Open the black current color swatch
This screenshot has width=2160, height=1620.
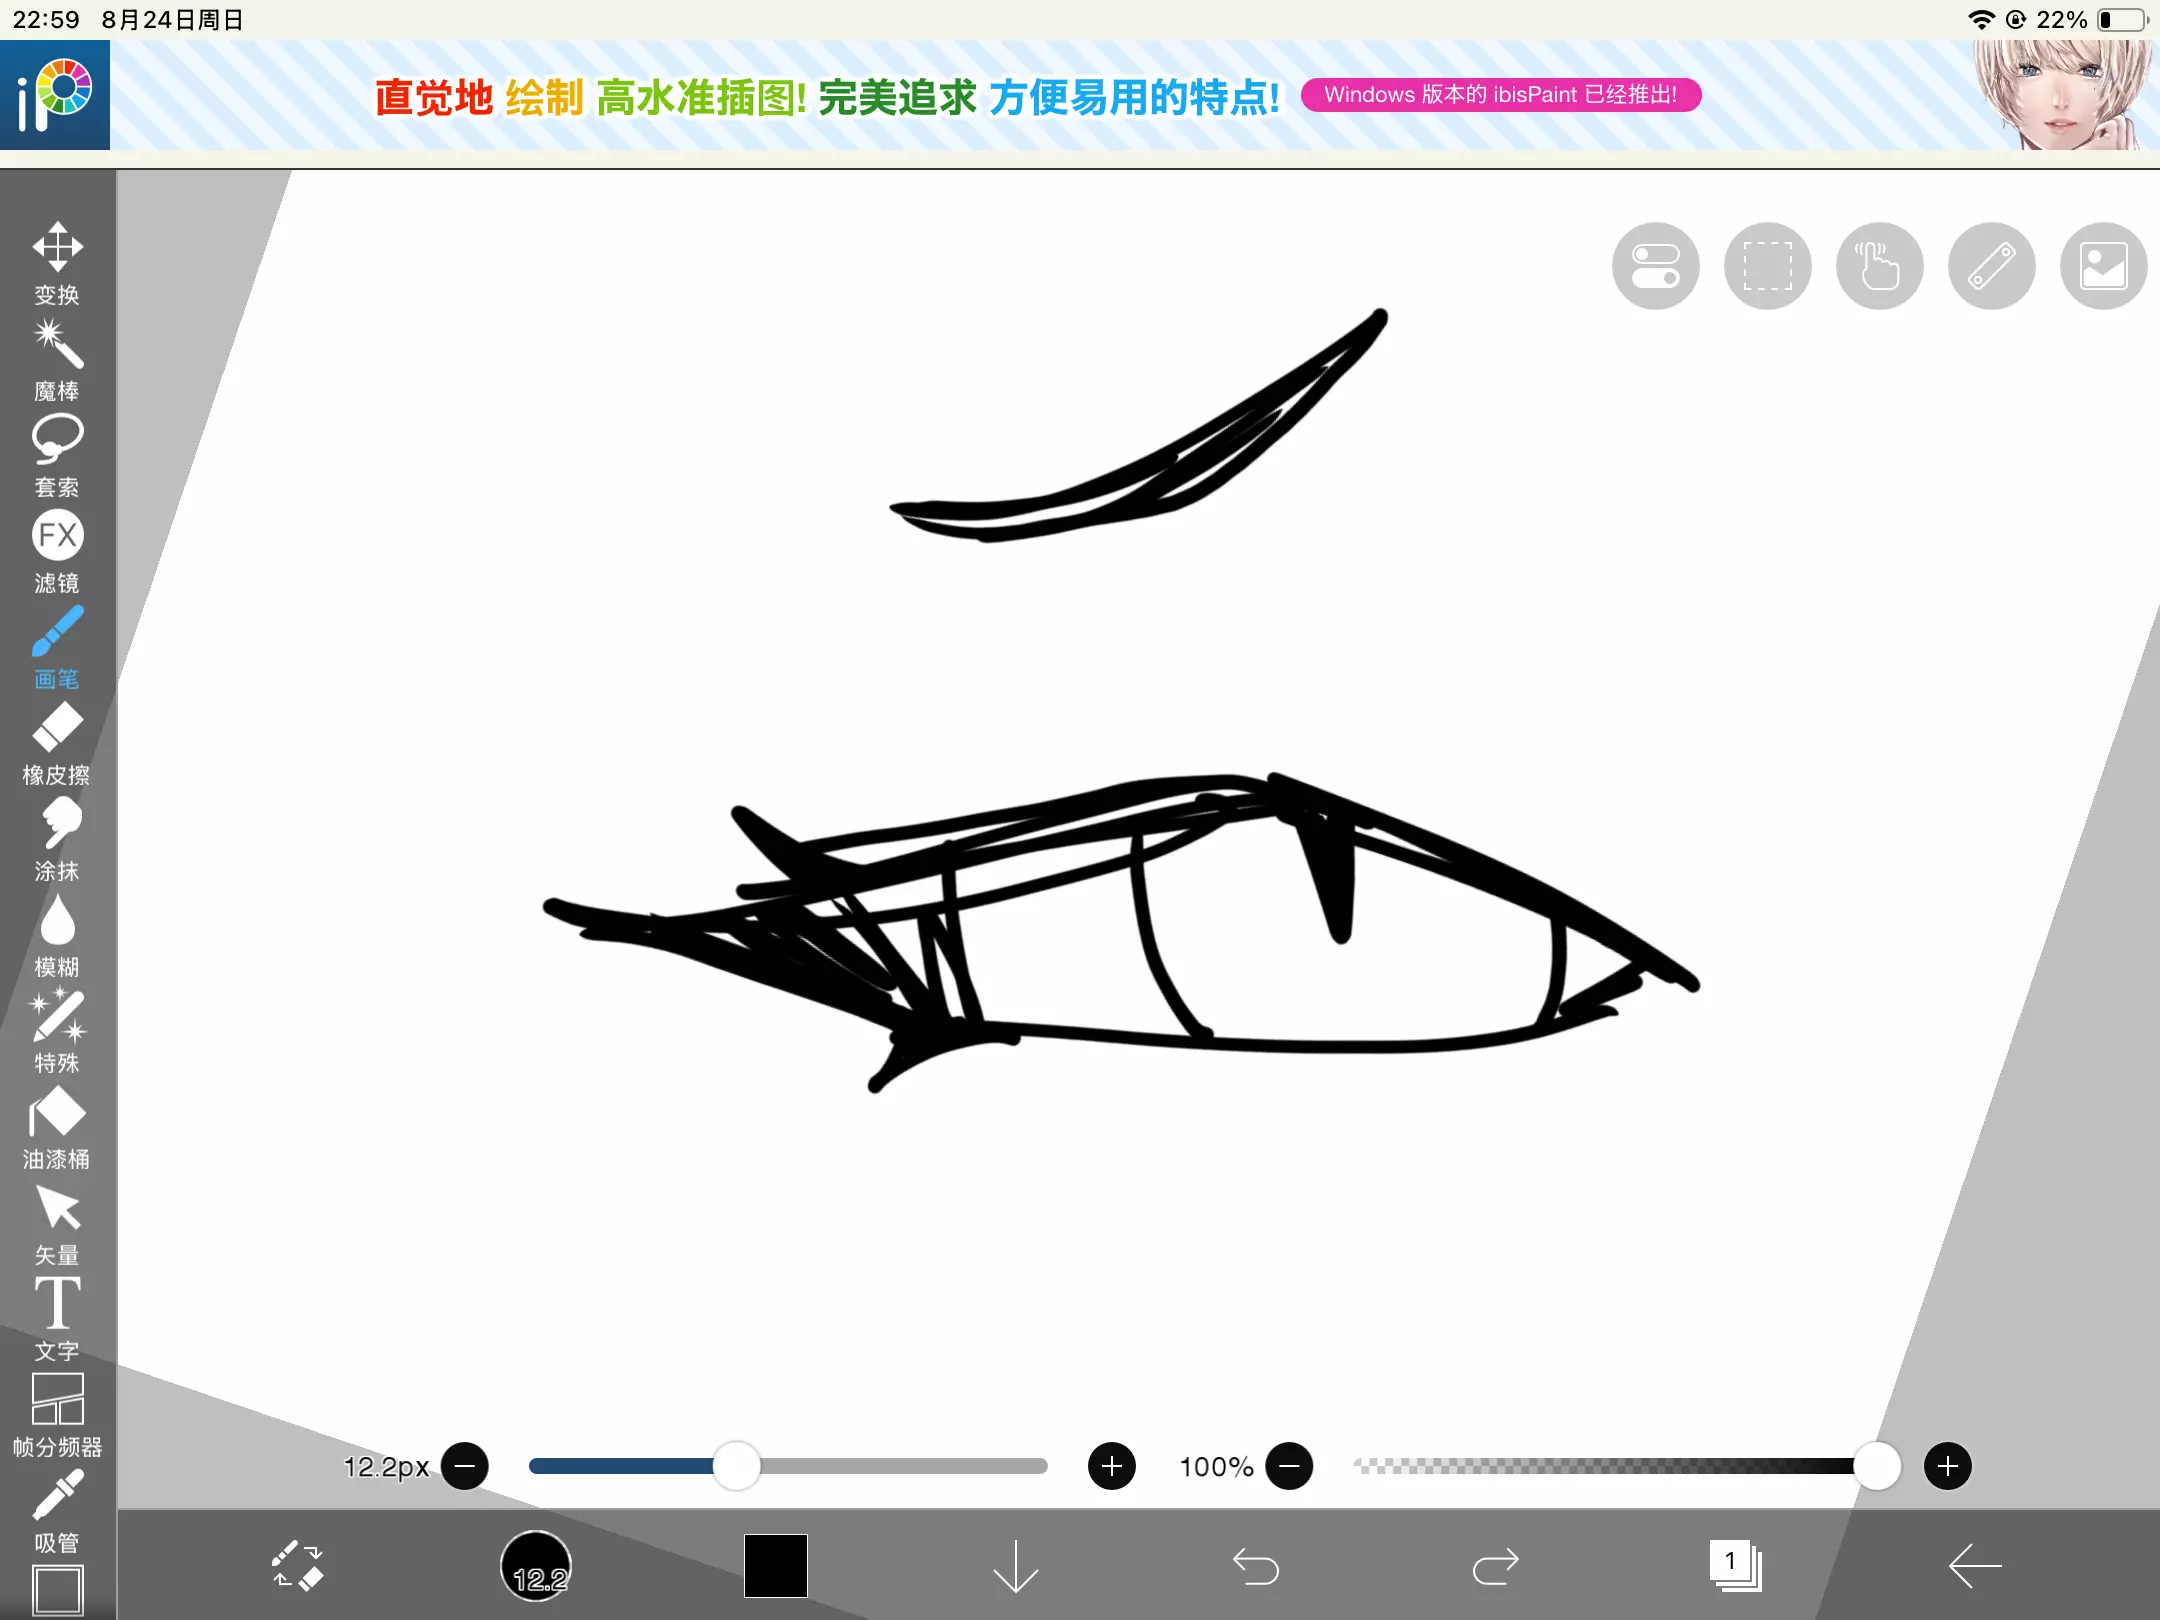click(775, 1565)
